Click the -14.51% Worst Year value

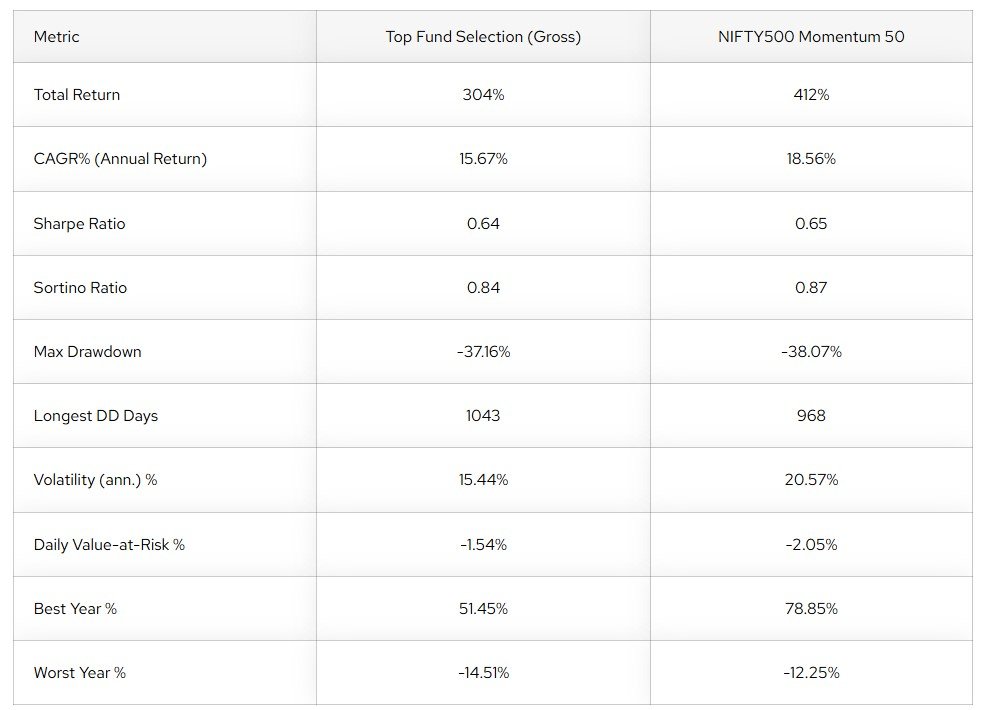pyautogui.click(x=483, y=673)
